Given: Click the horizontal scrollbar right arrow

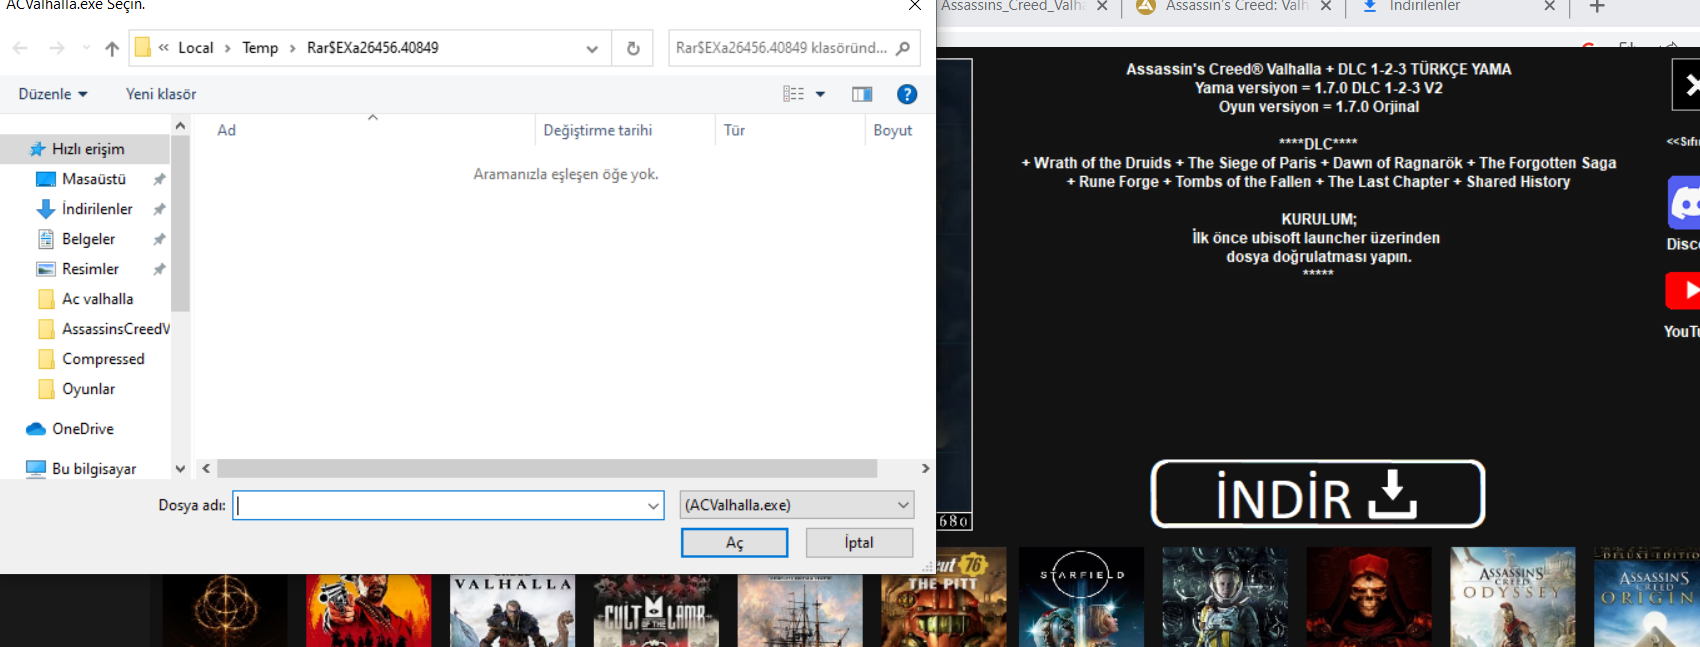Looking at the screenshot, I should 925,468.
